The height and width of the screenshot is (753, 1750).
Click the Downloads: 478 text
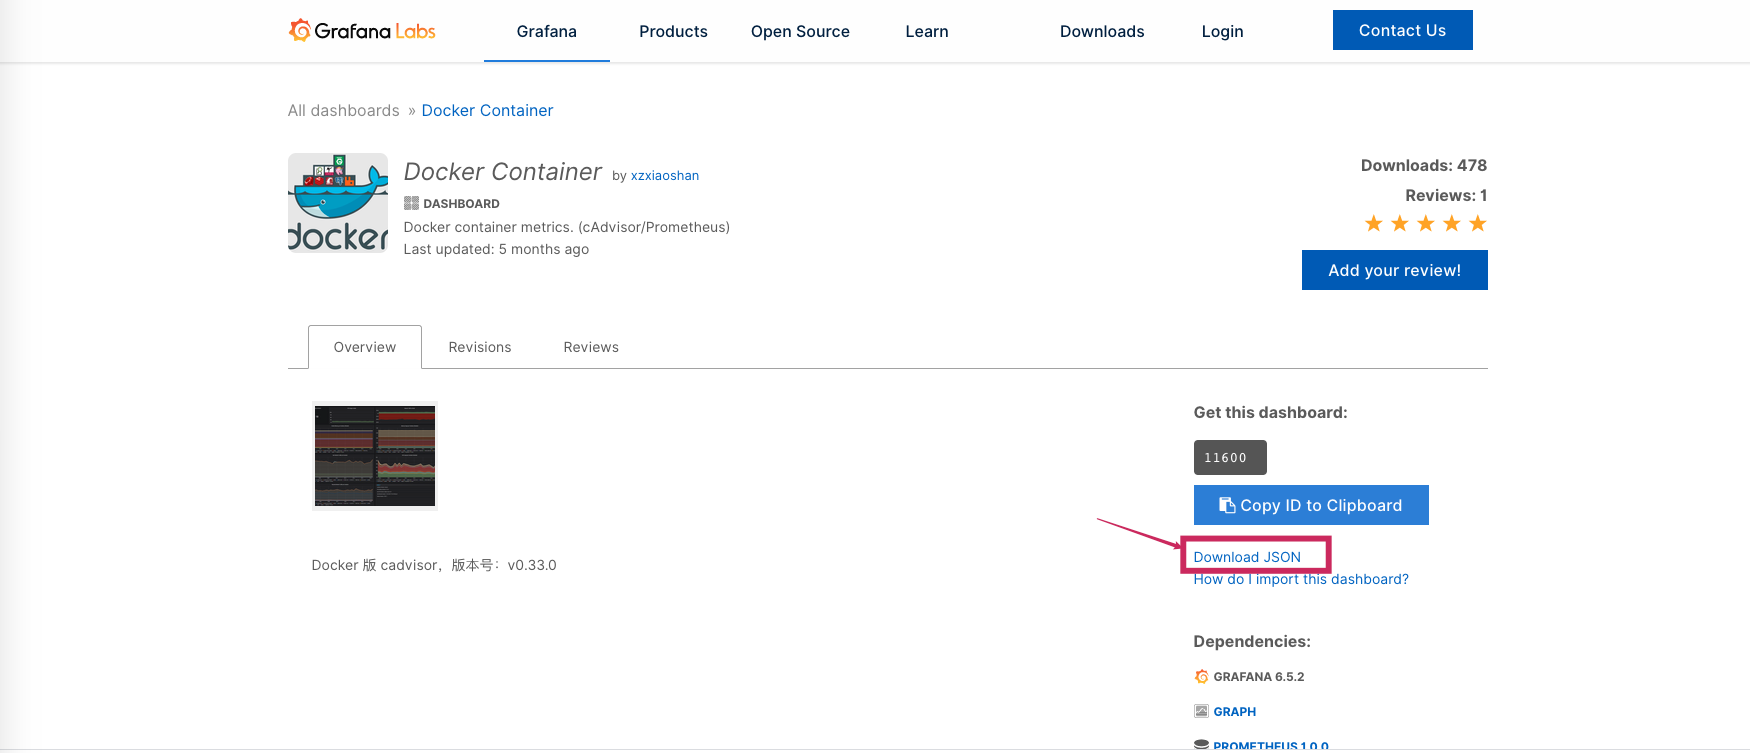tap(1423, 165)
